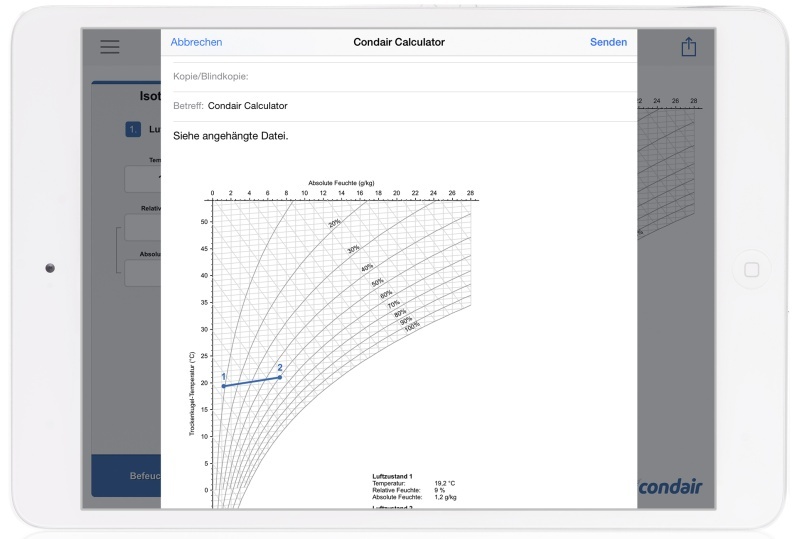Image resolution: width=800 pixels, height=539 pixels.
Task: Click the Temperatur value 19,2 °C
Action: [x=445, y=483]
